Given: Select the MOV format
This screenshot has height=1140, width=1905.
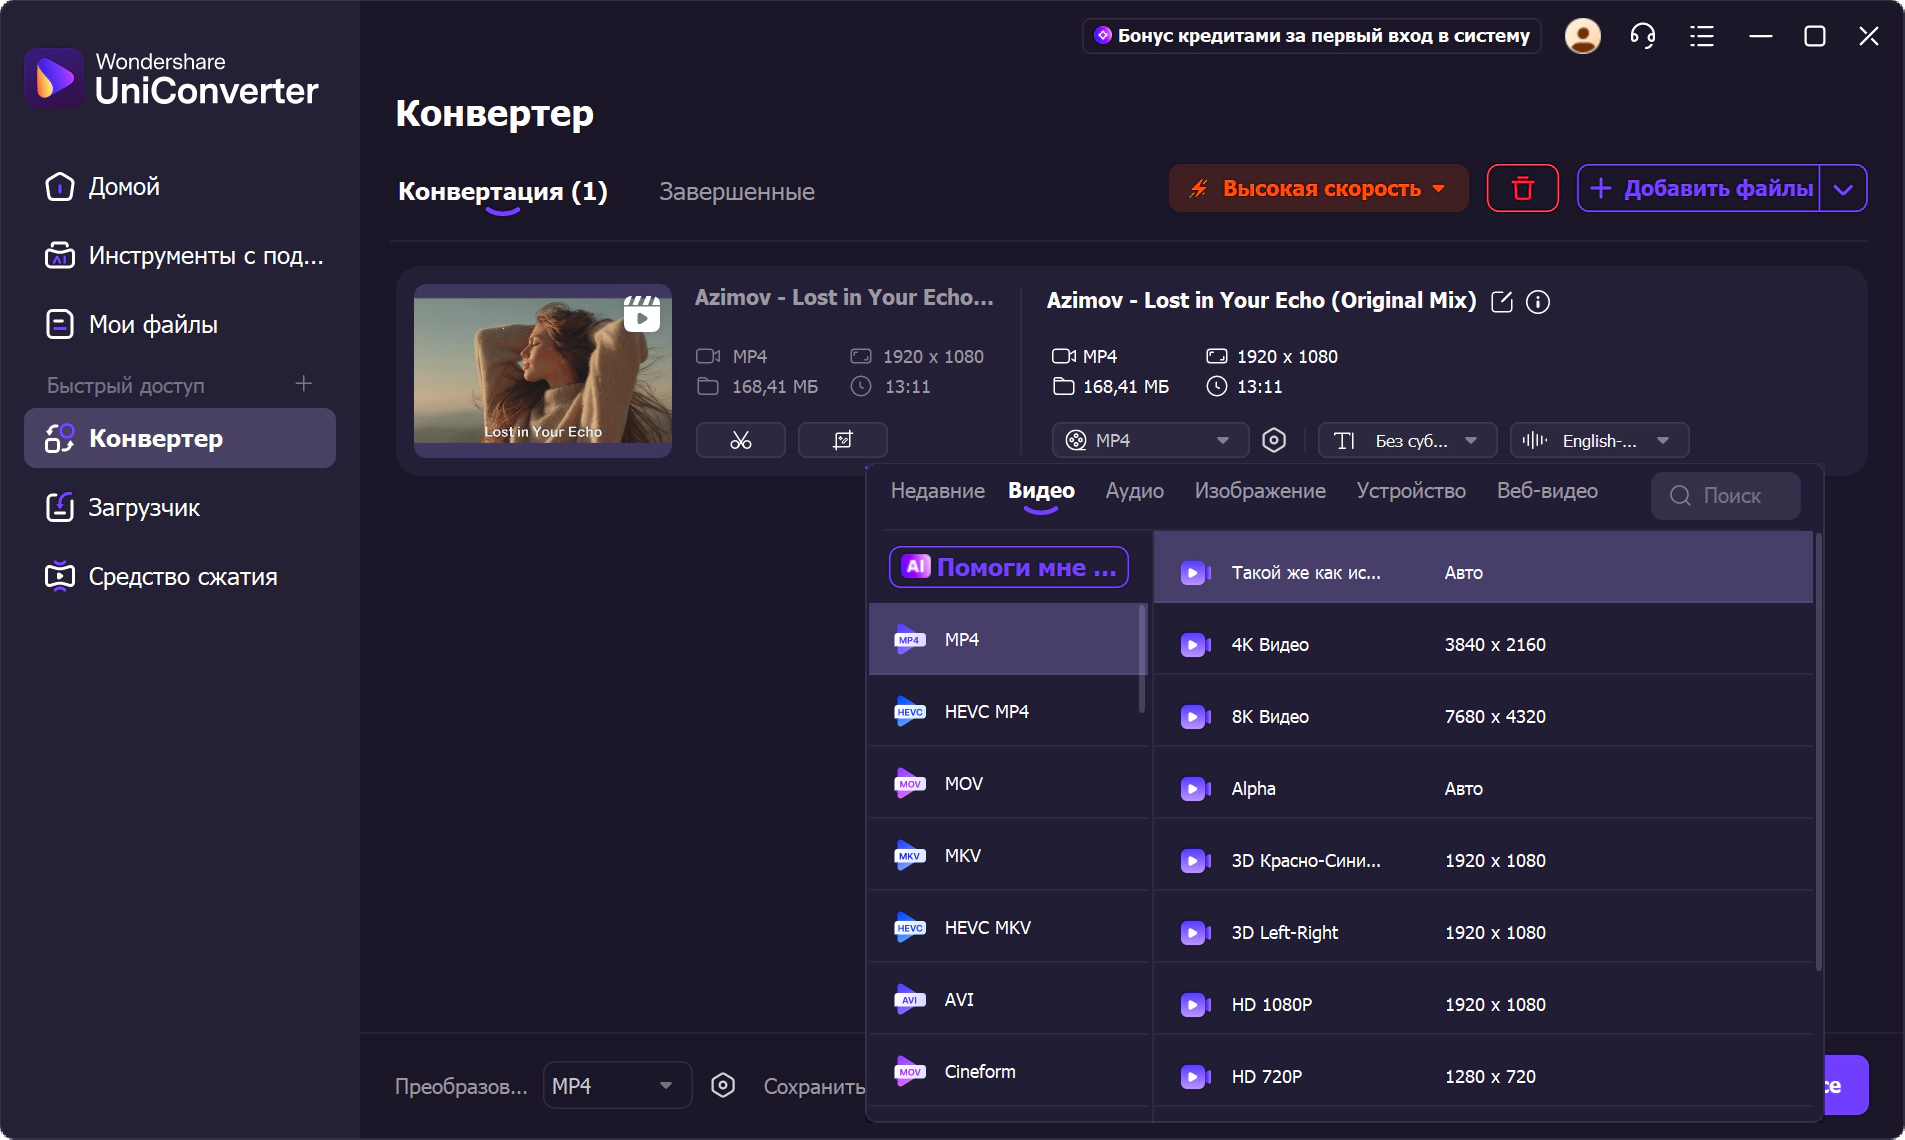Looking at the screenshot, I should [1006, 783].
